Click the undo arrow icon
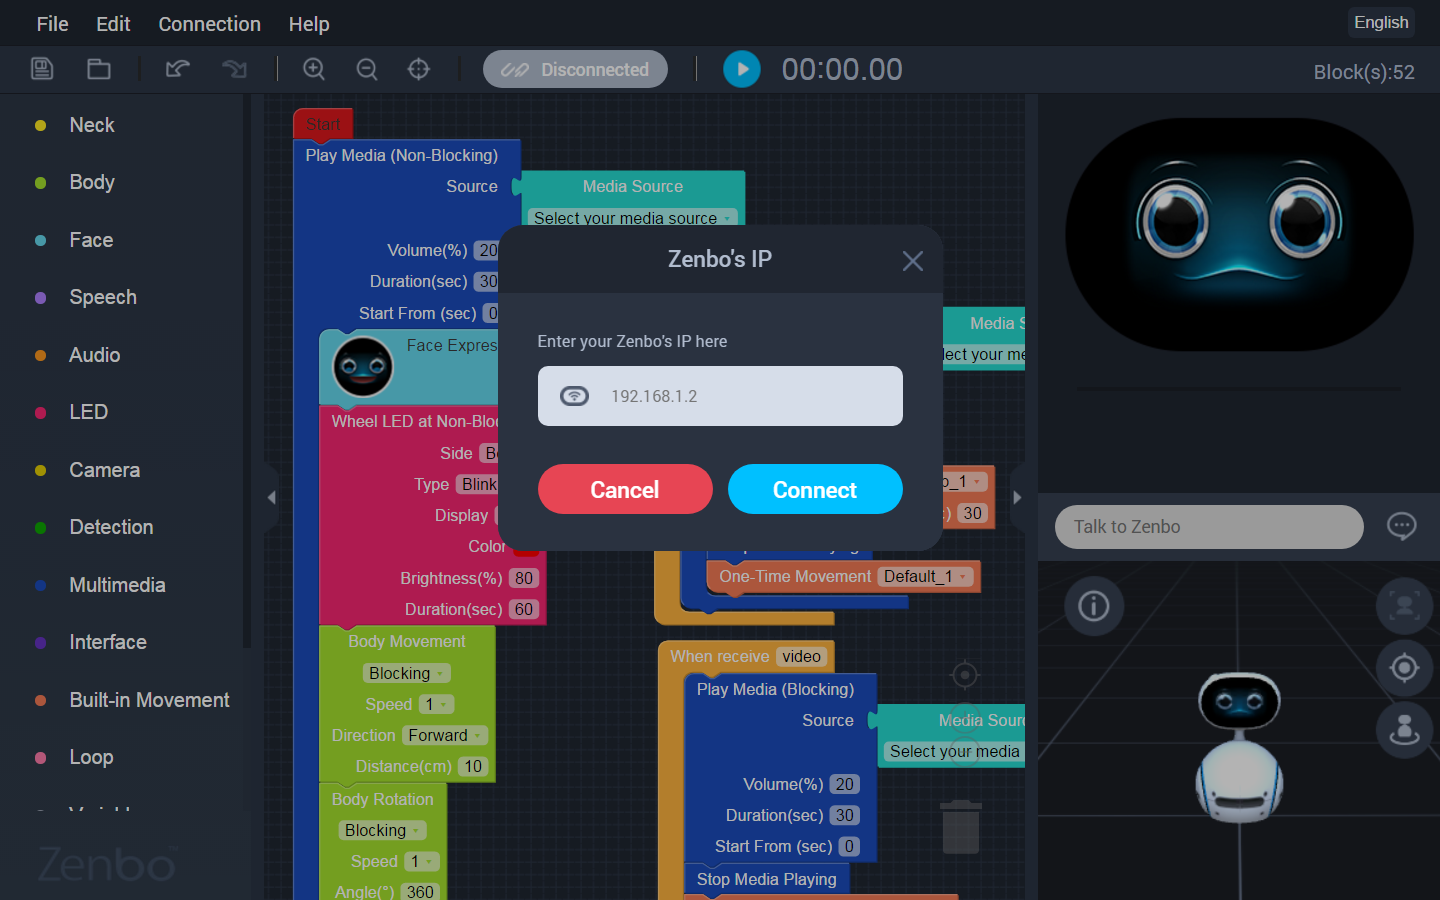The image size is (1440, 900). 178,69
